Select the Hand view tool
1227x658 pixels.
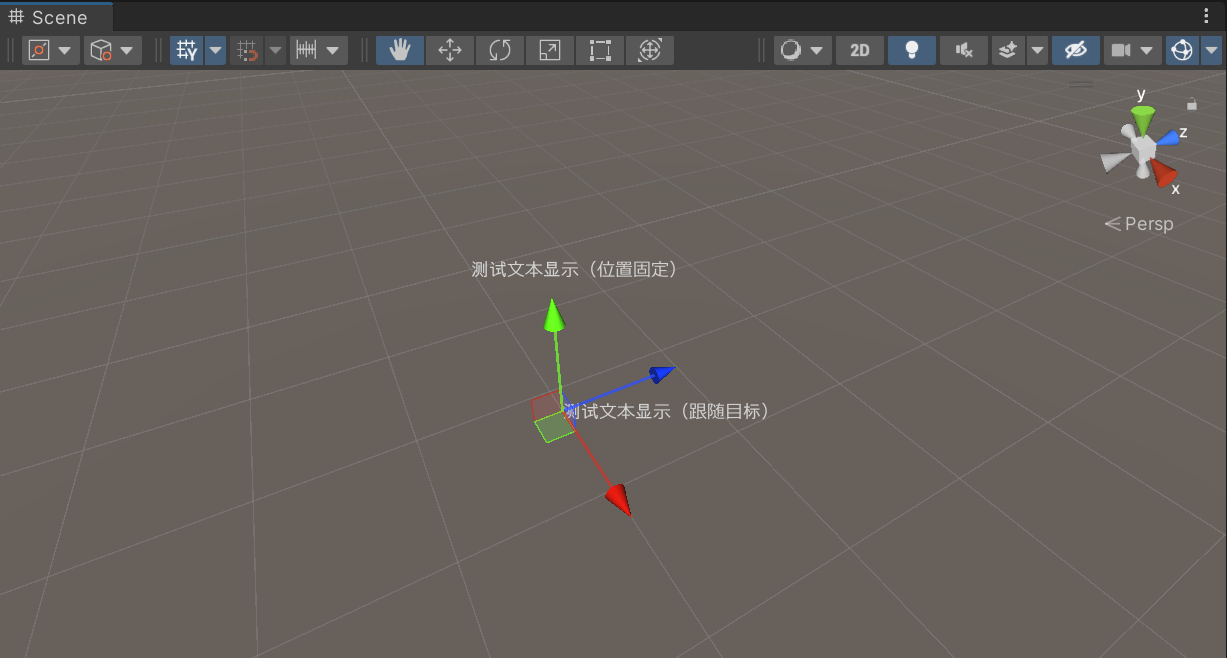point(400,50)
